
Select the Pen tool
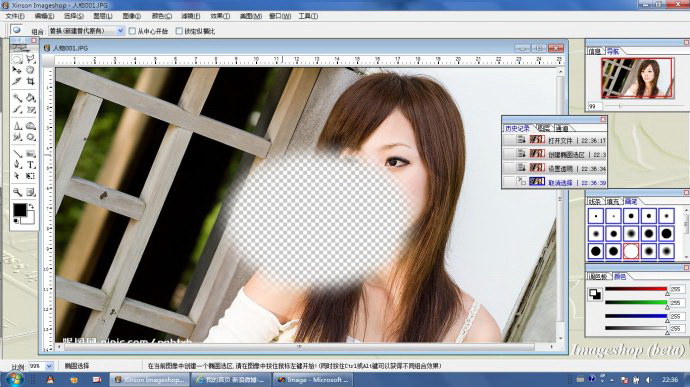[17, 165]
